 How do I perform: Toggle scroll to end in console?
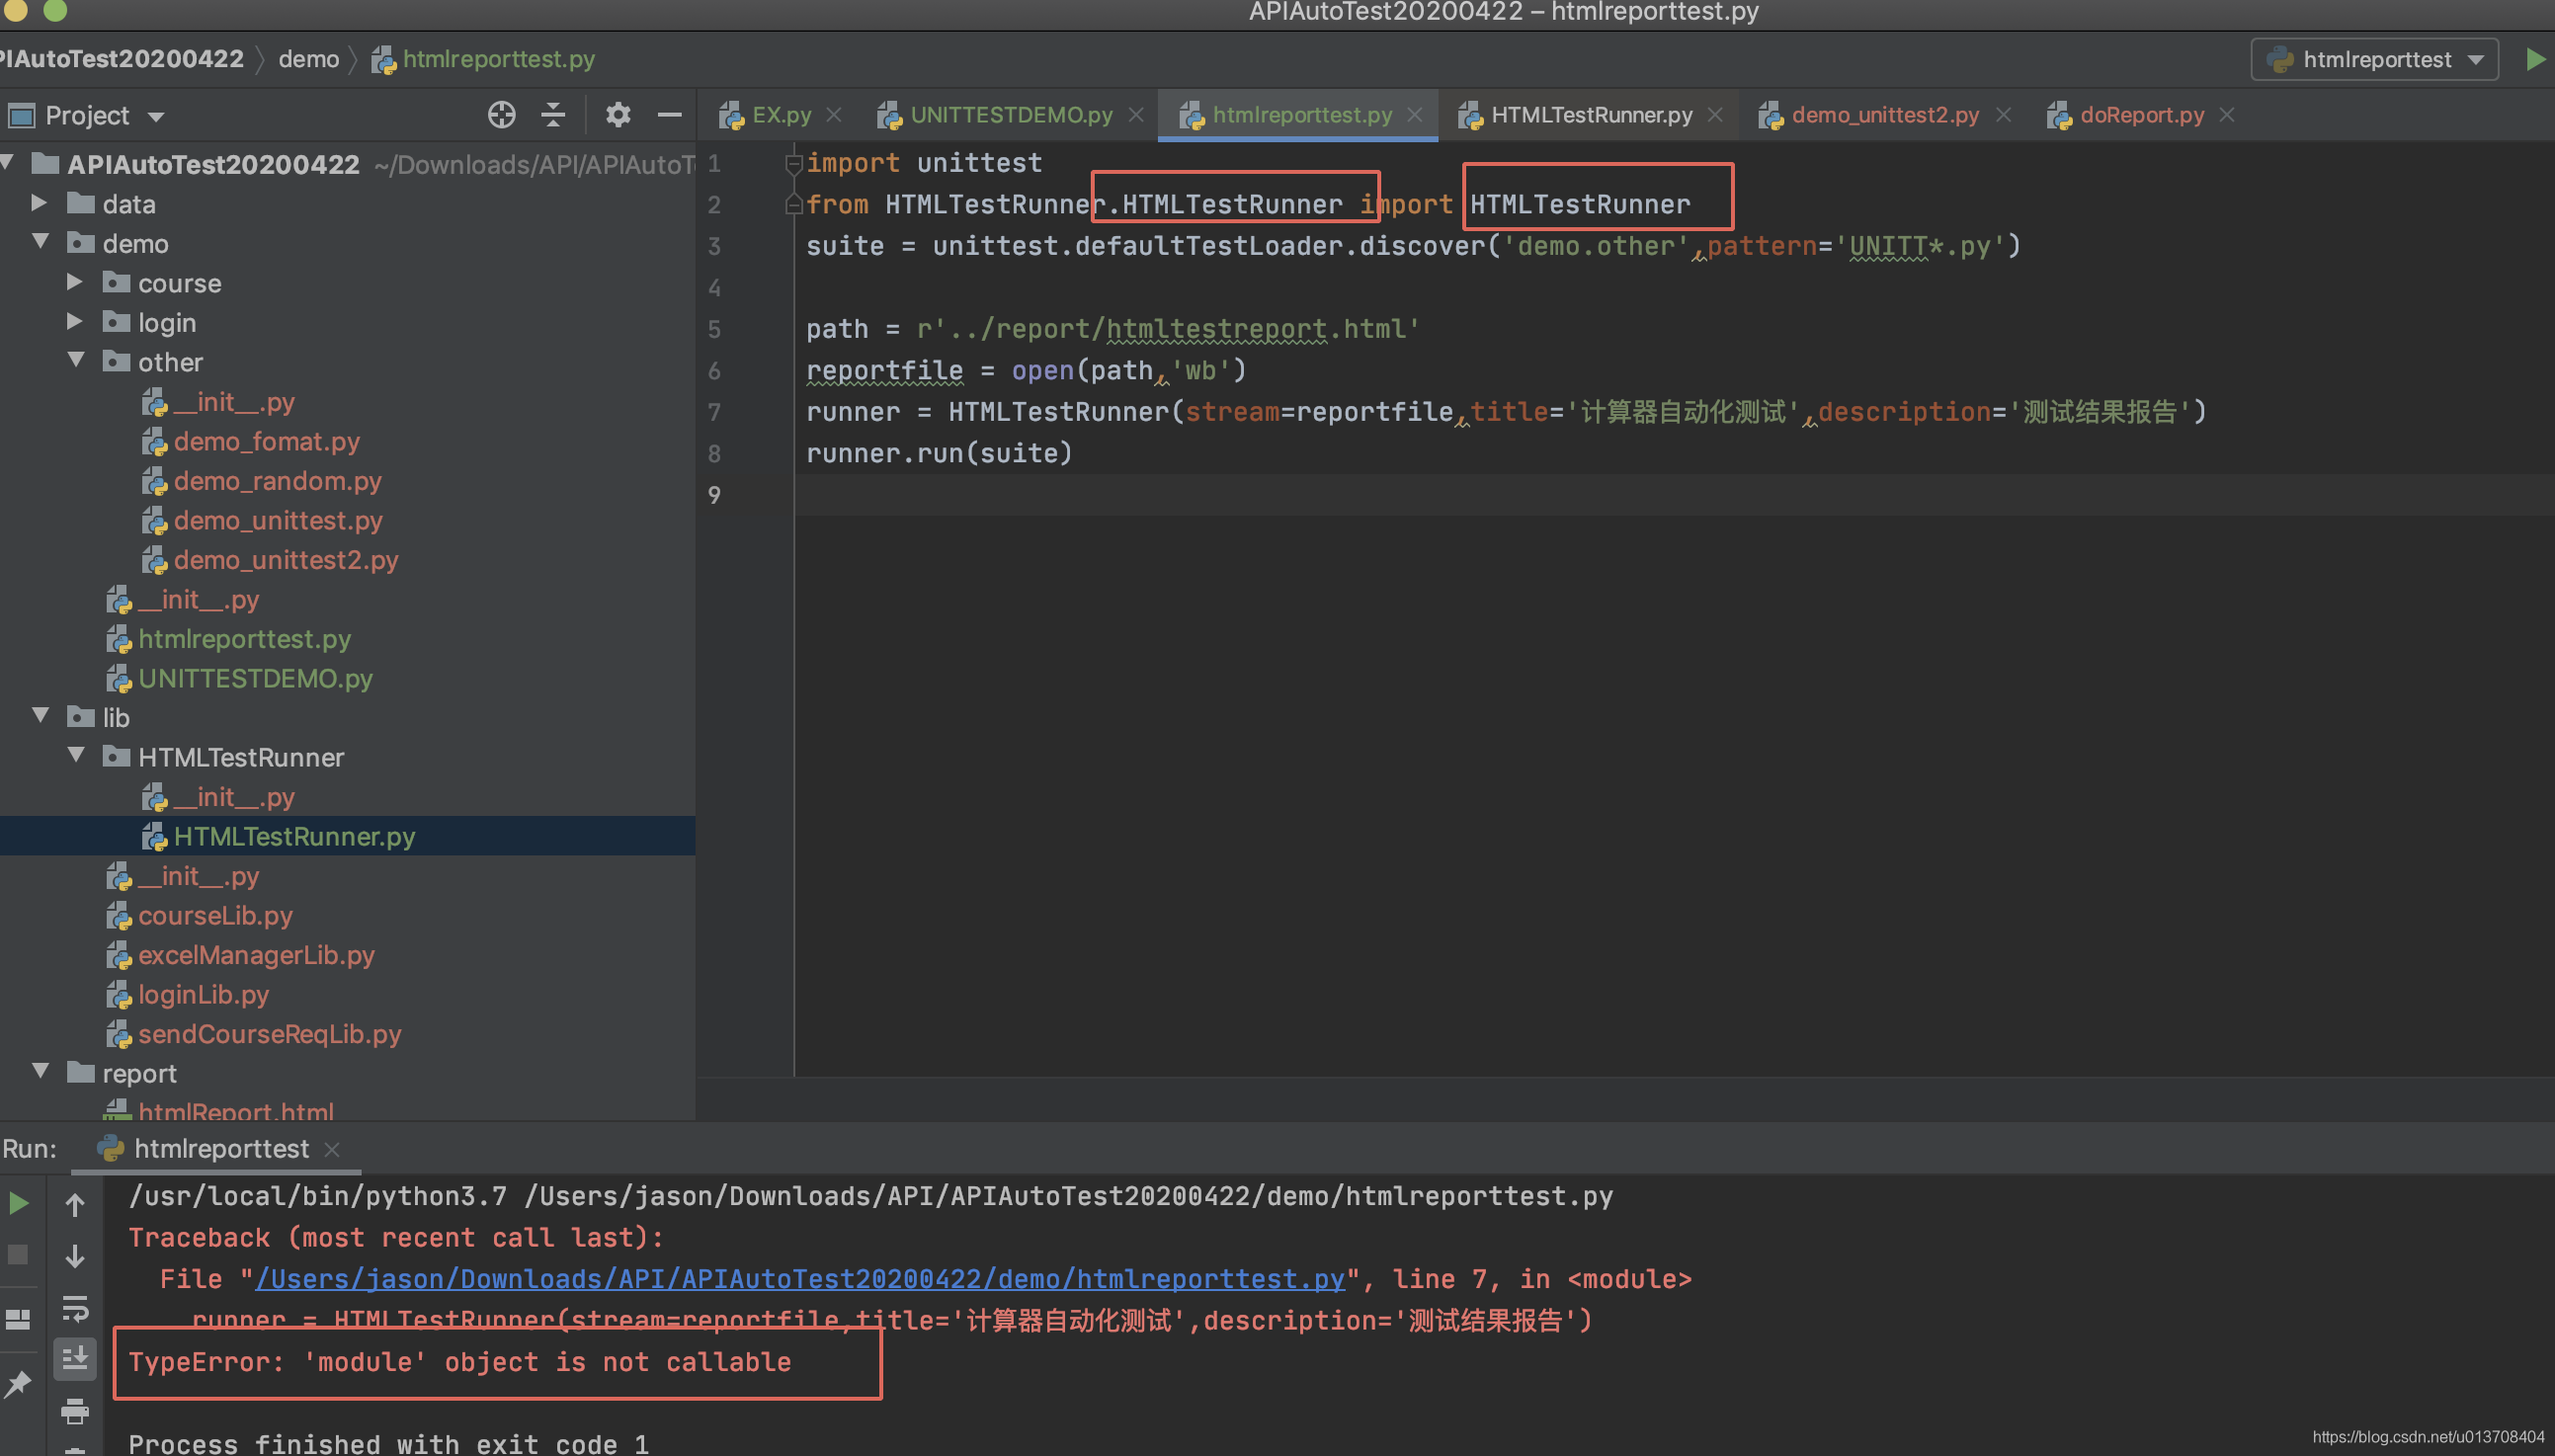[75, 1358]
